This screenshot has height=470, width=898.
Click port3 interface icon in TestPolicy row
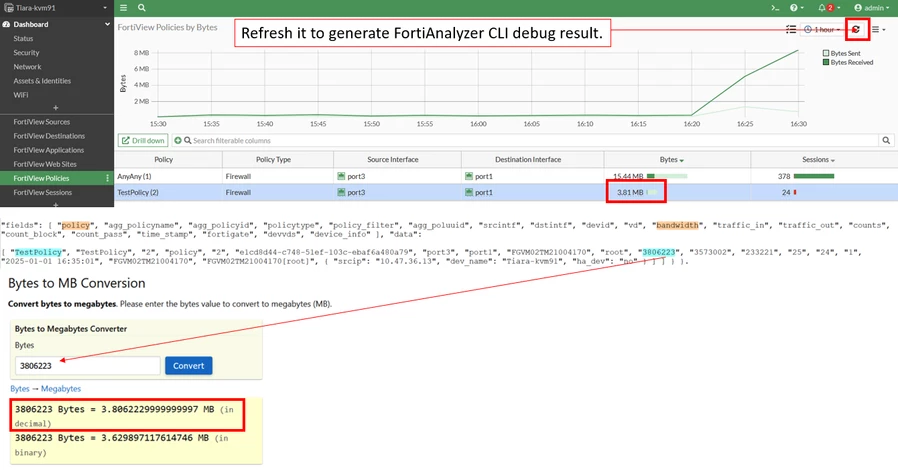[341, 192]
